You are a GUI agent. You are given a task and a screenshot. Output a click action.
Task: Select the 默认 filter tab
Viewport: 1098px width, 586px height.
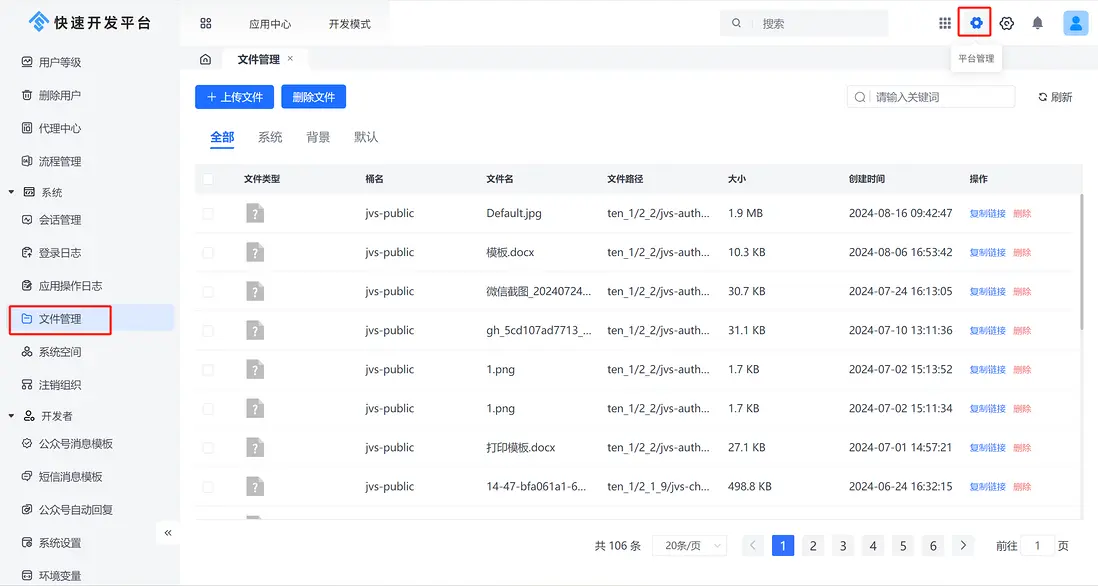coord(366,137)
